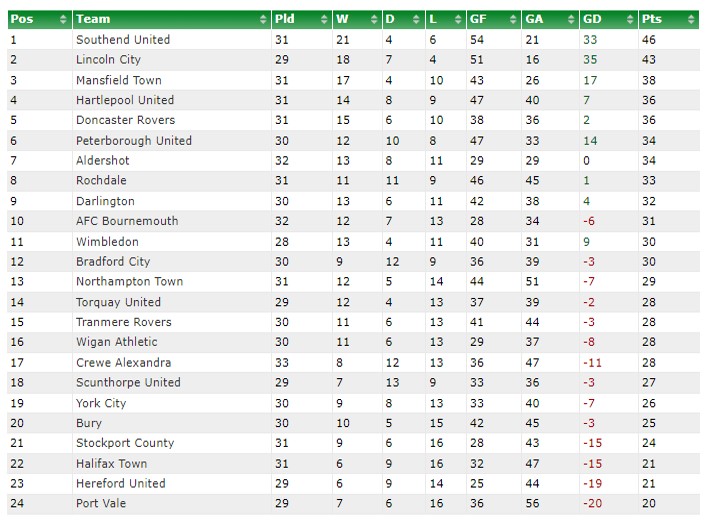Click Lincoln City's goal difference value 35
The height and width of the screenshot is (524, 706).
tap(590, 59)
